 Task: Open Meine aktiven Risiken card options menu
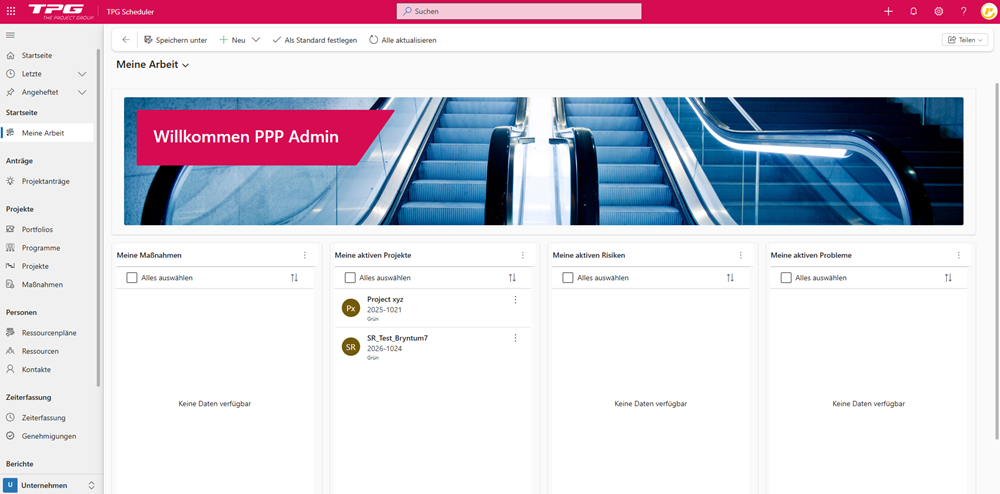740,256
